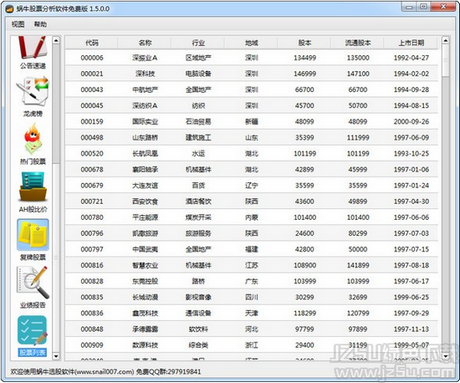Viewport: 460px width, 383px height.
Task: Click the industry cell 旅游服务
Action: 198,233
